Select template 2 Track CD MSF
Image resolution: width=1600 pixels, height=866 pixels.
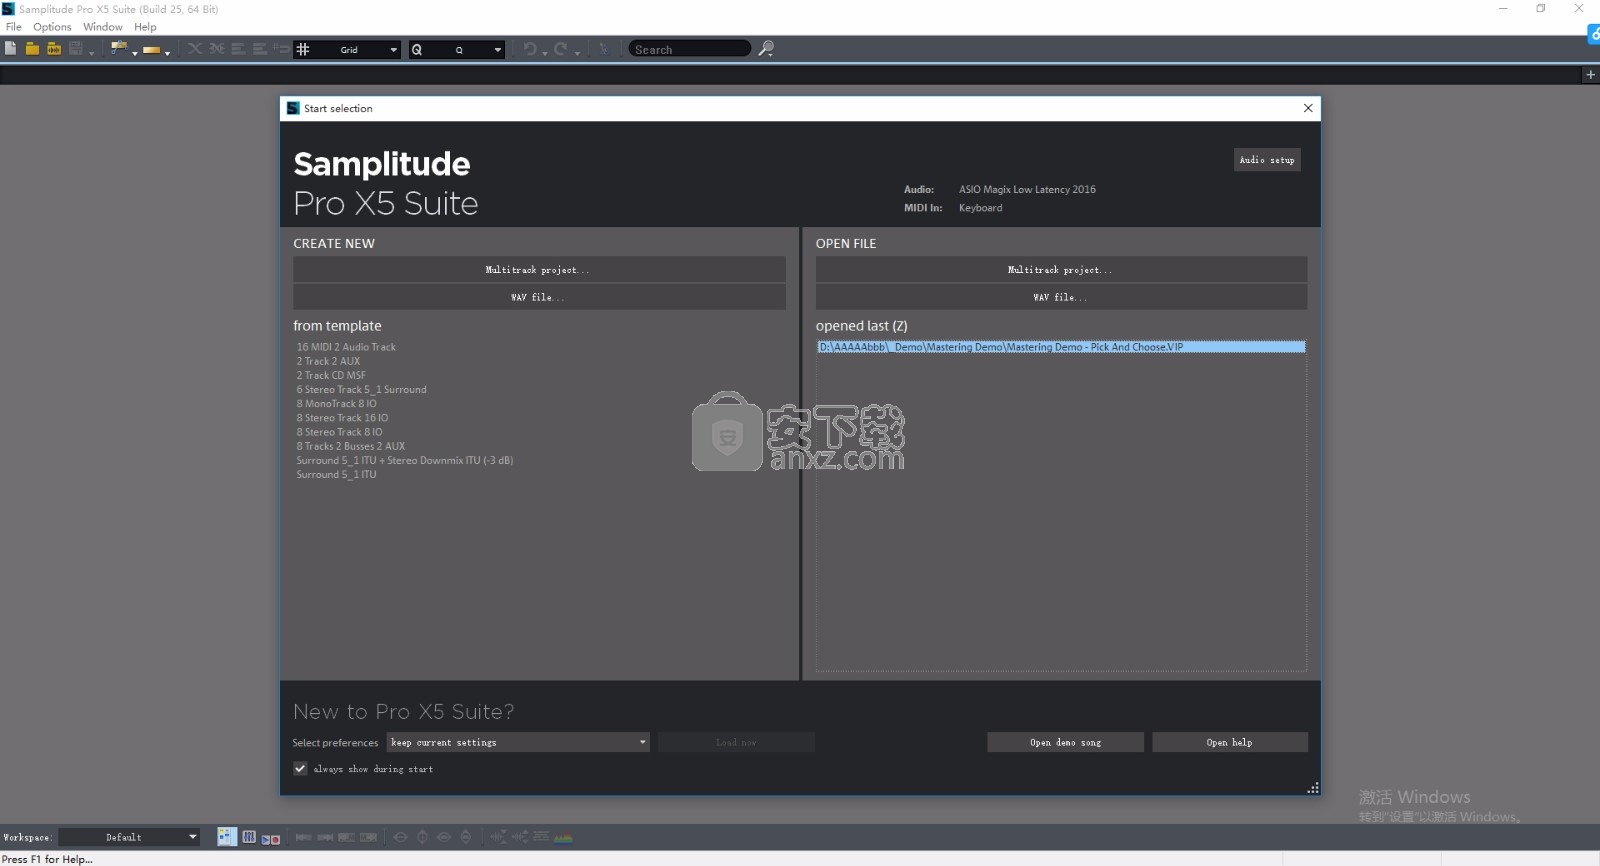tap(331, 375)
